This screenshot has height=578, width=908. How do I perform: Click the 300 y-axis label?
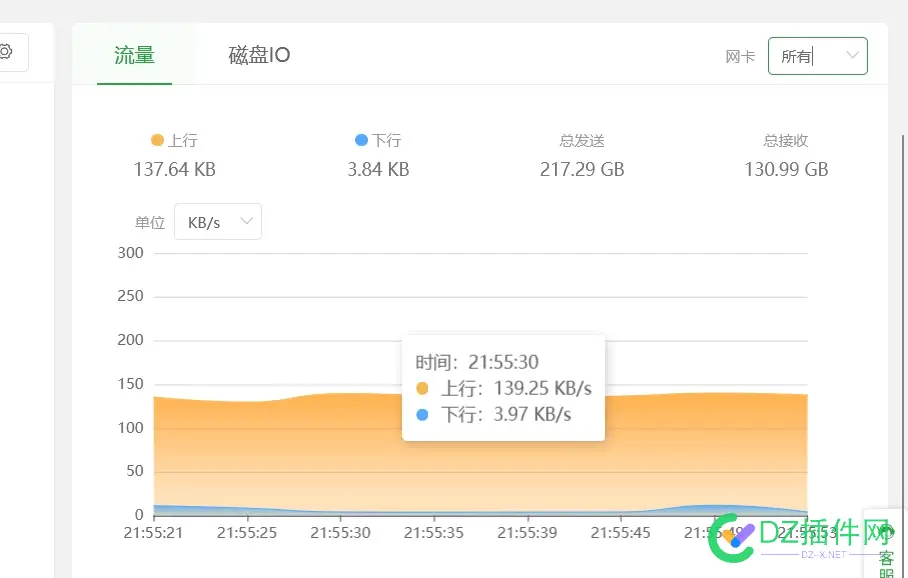pos(130,253)
